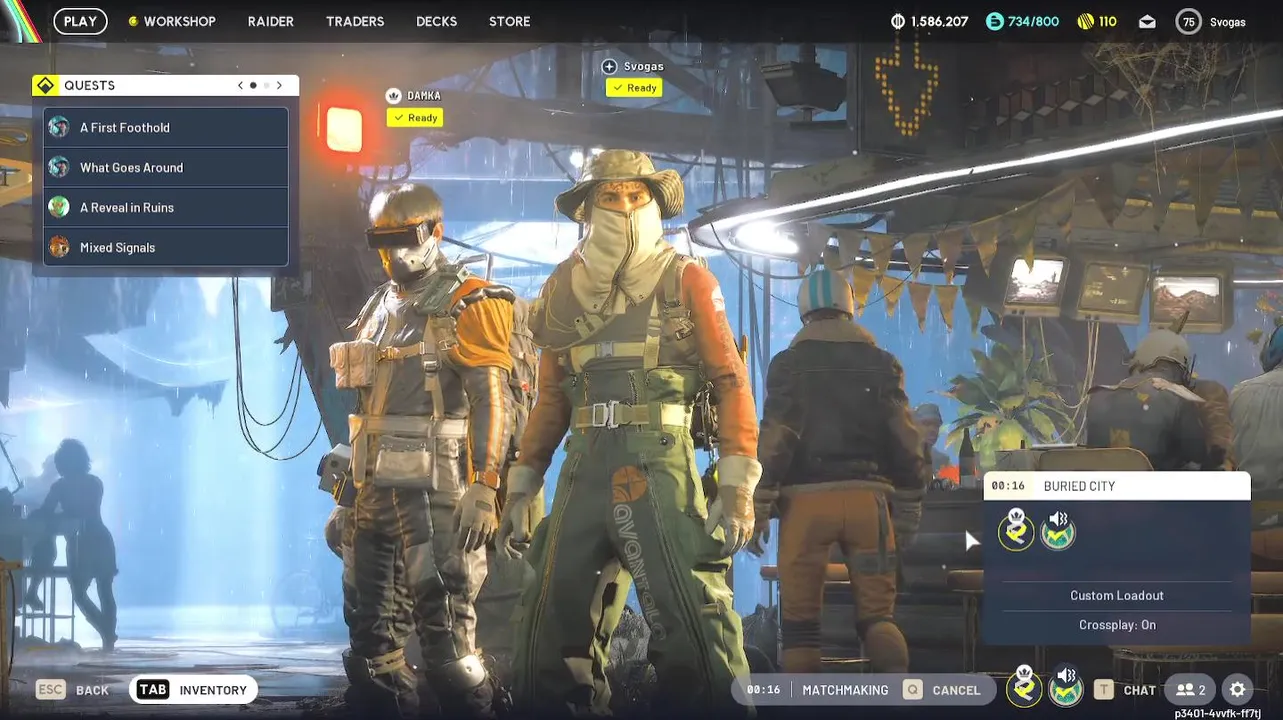This screenshot has height=720, width=1283.
Task: Click the teal stash capacity icon
Action: tap(994, 21)
